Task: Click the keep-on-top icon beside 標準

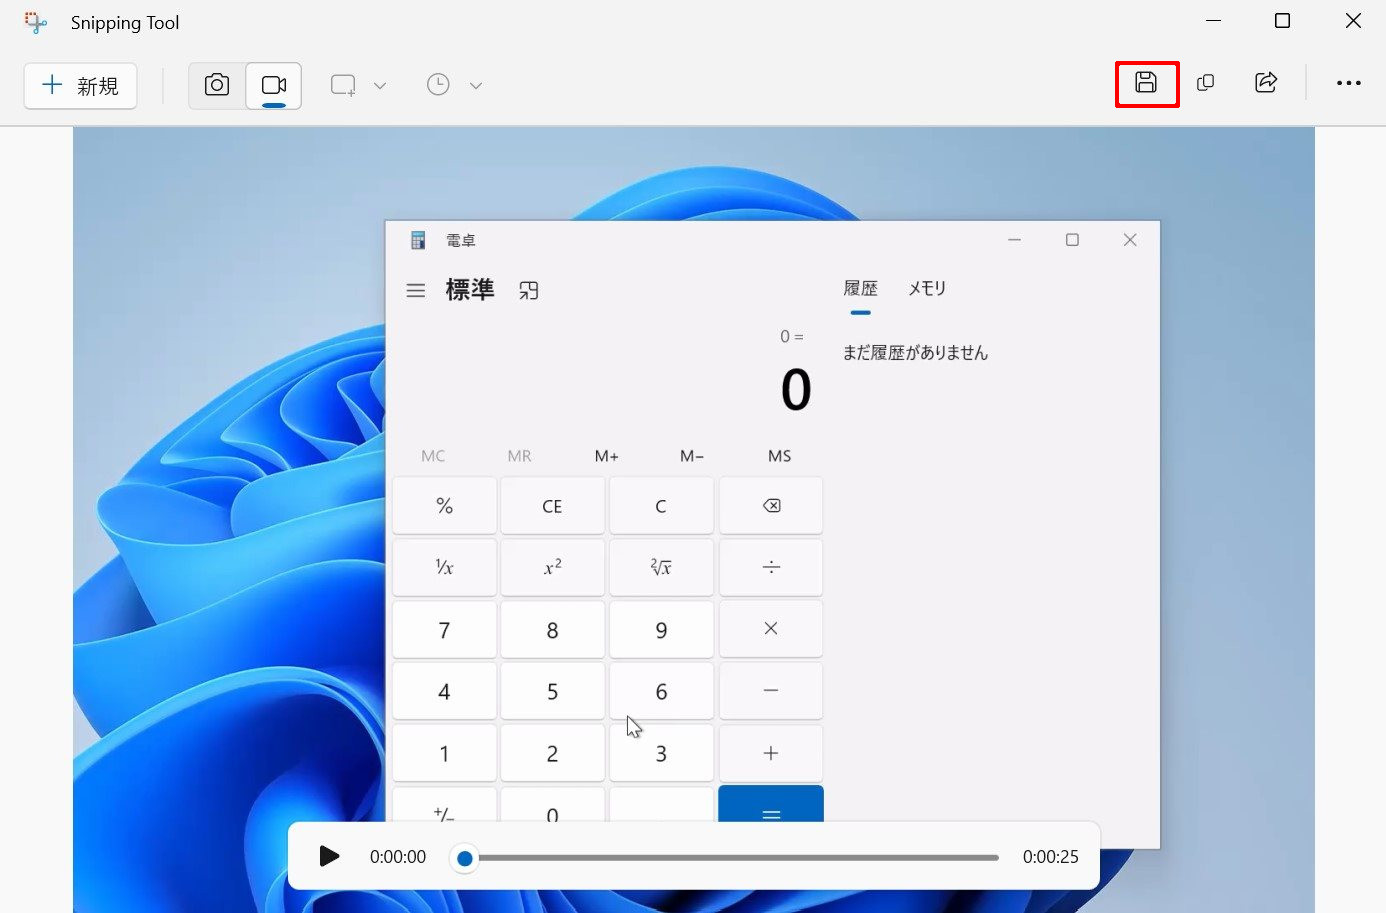Action: pyautogui.click(x=529, y=291)
